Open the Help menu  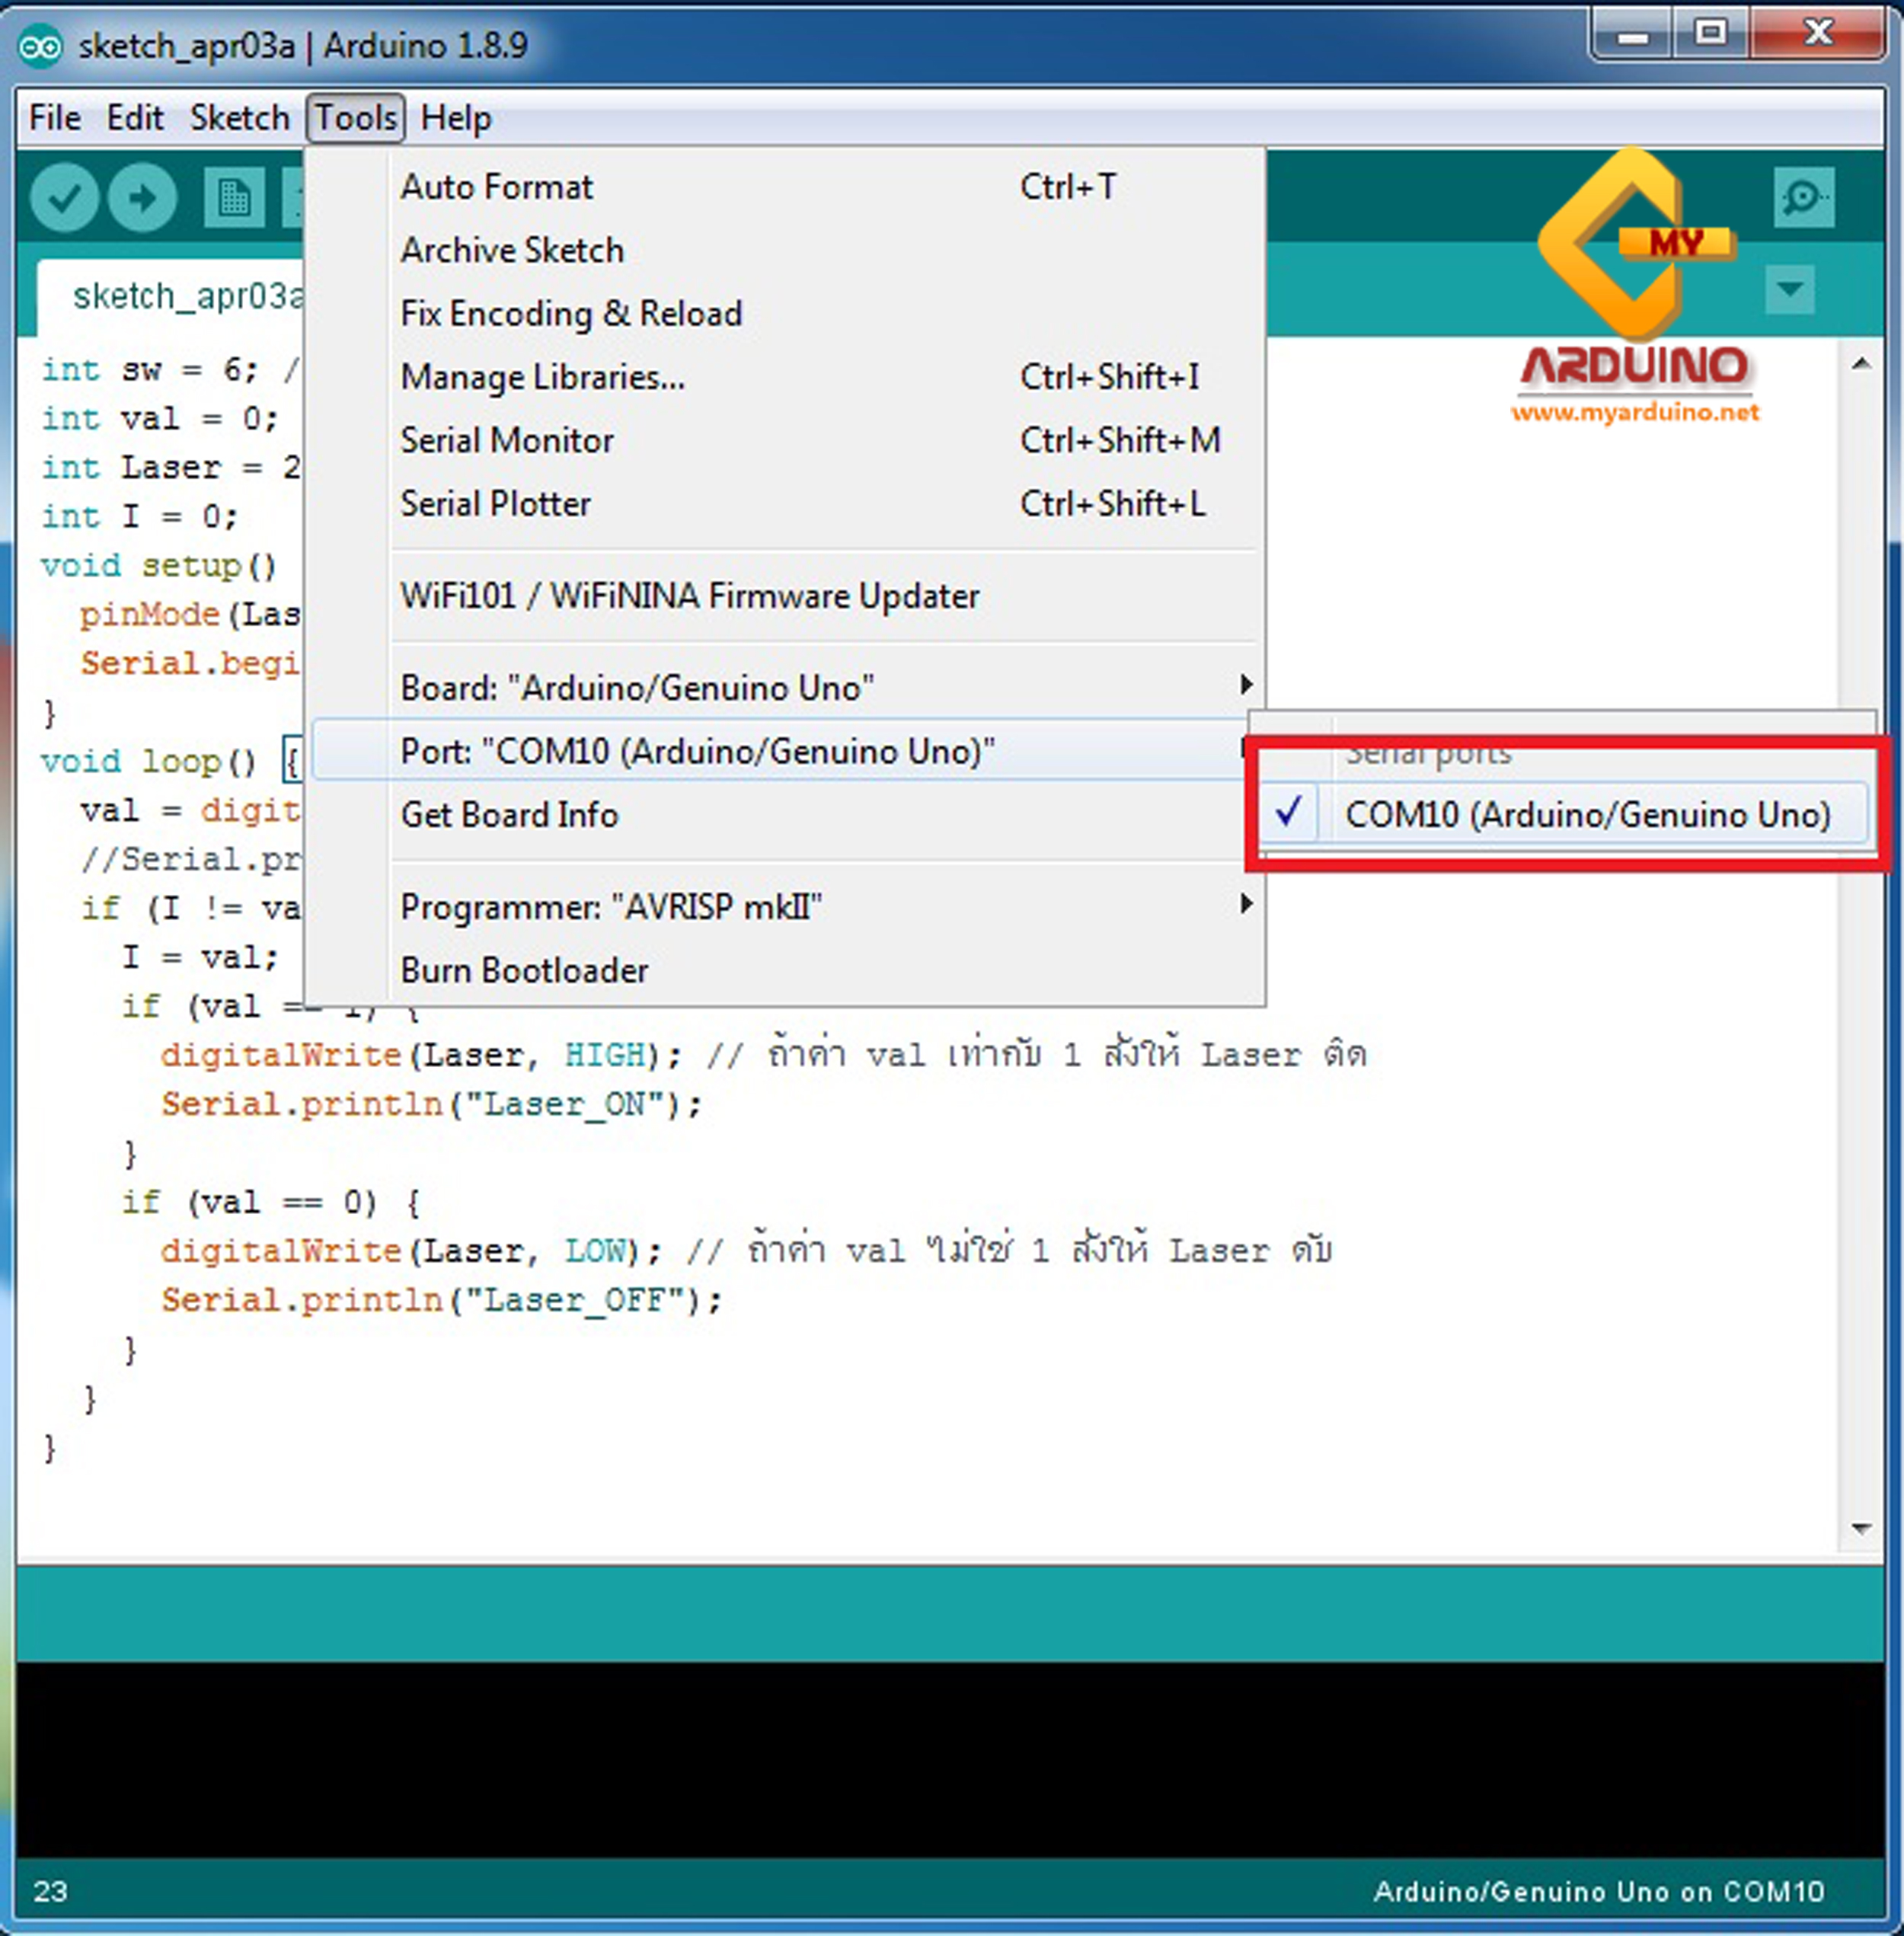(x=456, y=117)
